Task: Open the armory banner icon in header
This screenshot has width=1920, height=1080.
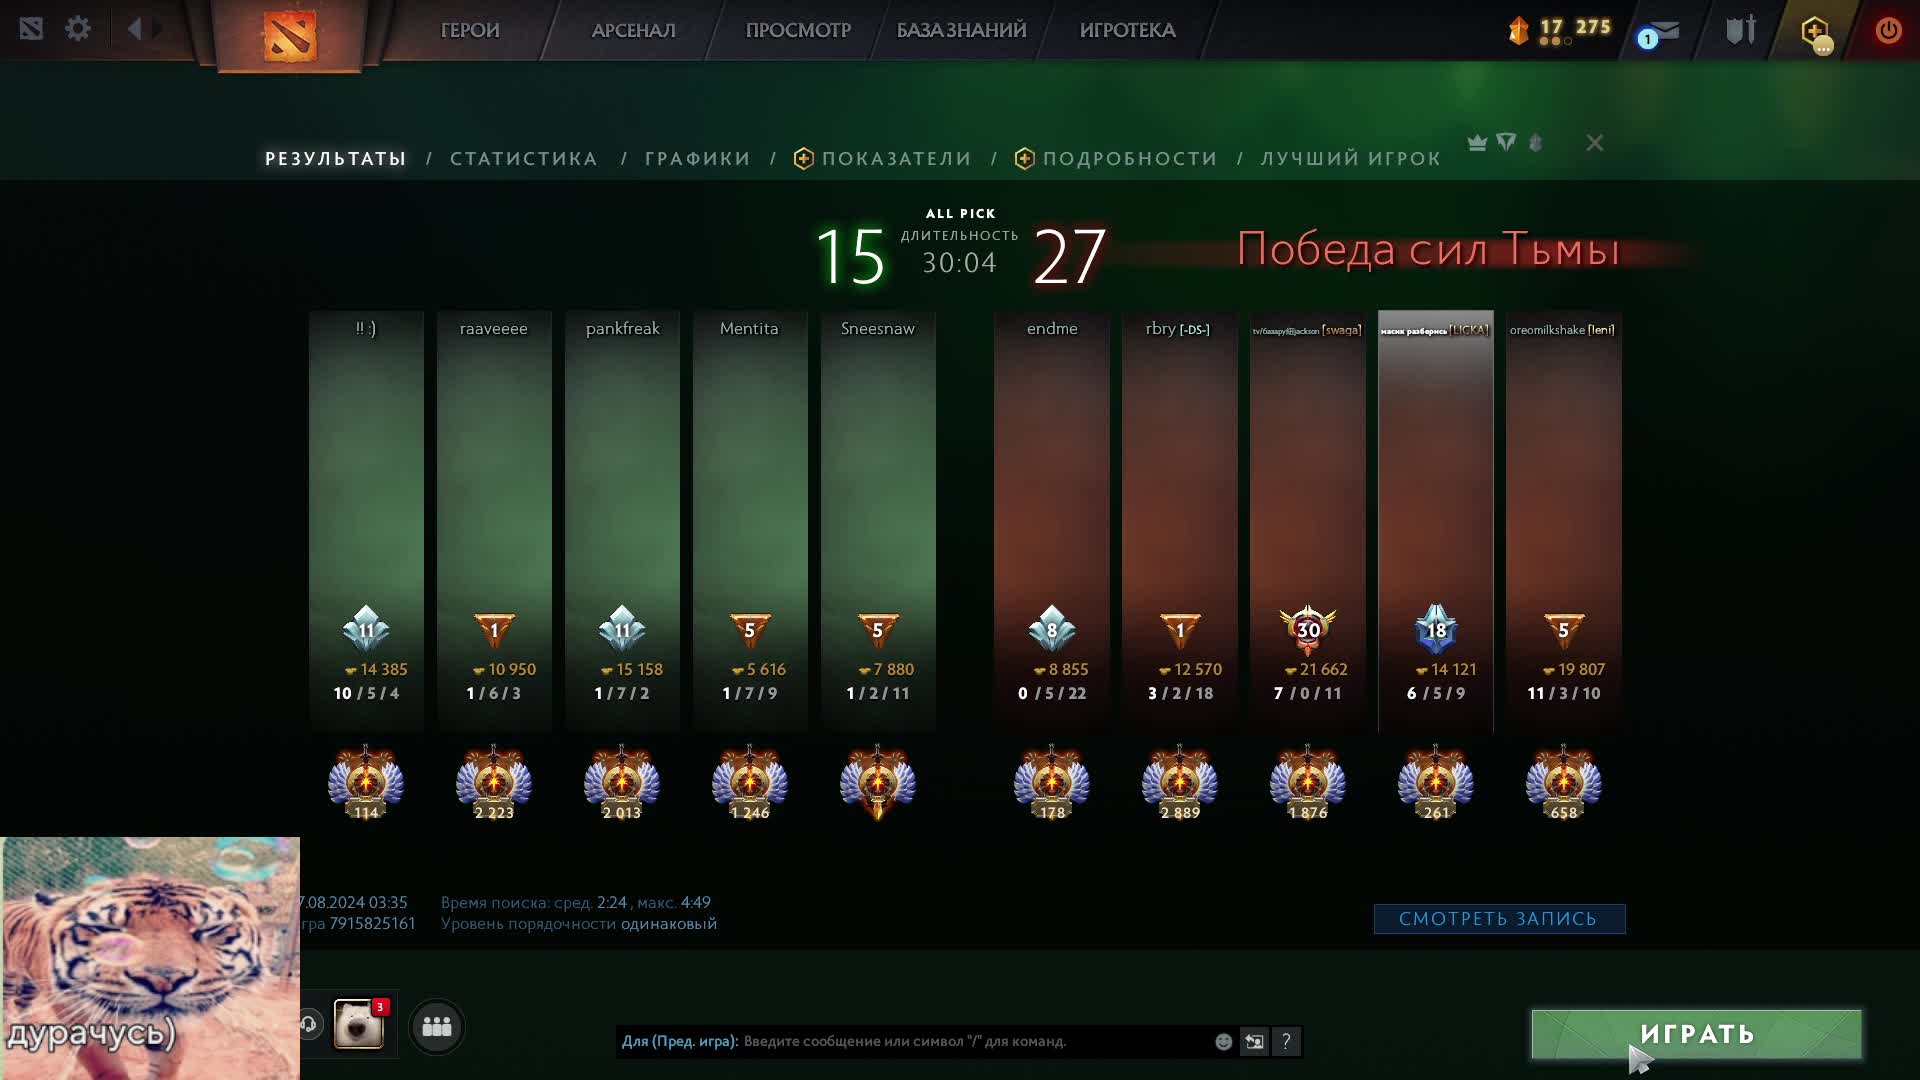Action: tap(1741, 30)
